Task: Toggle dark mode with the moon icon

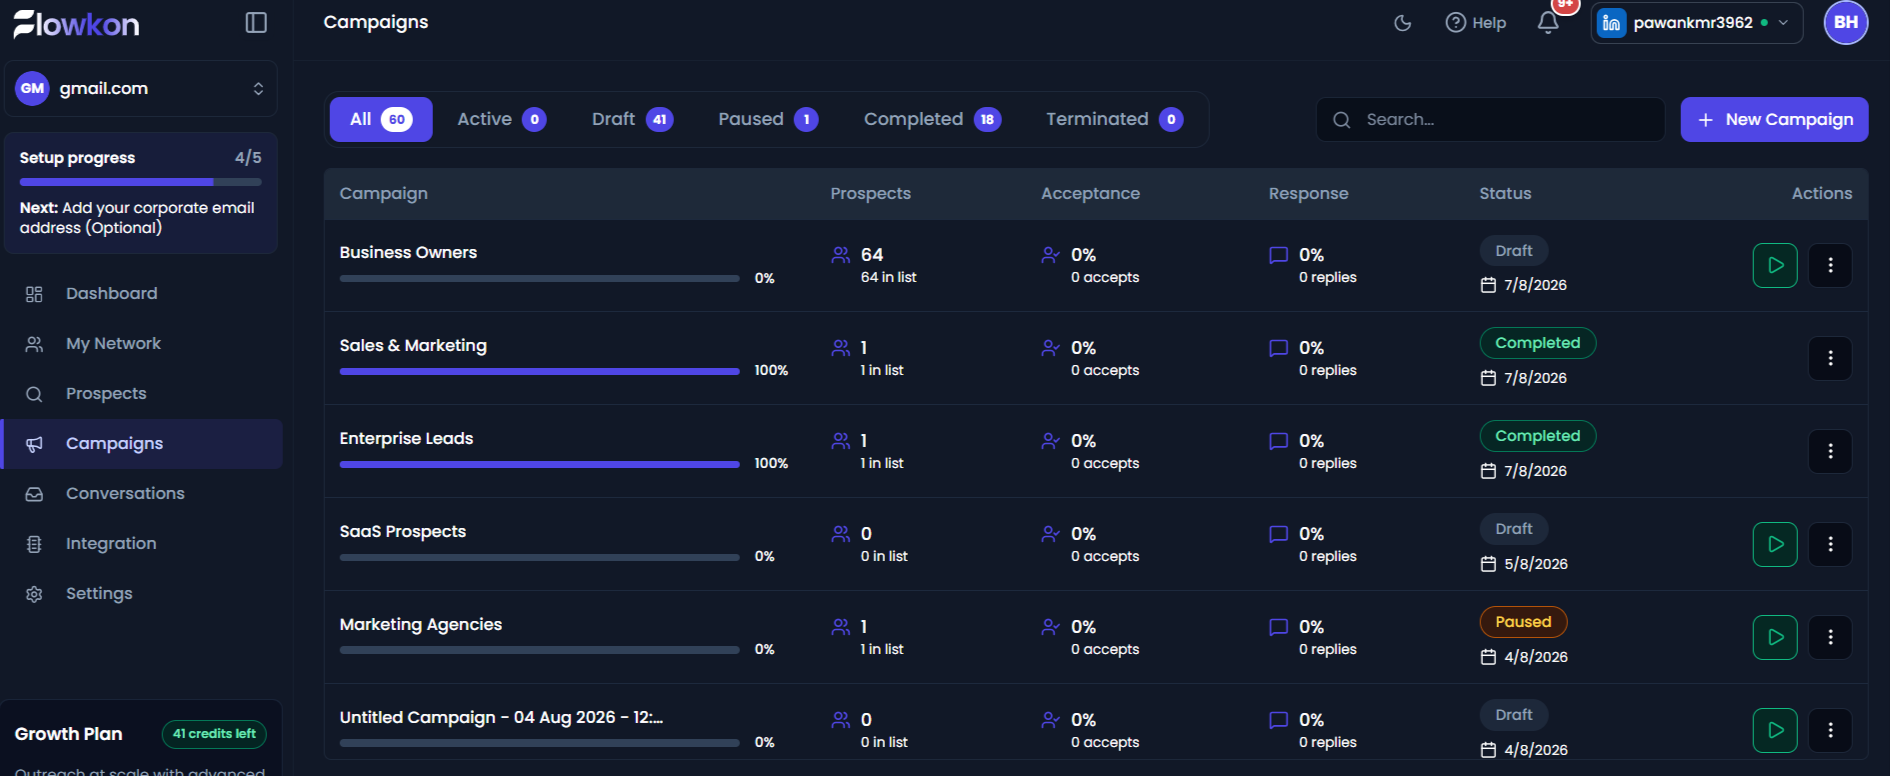Action: (1403, 23)
